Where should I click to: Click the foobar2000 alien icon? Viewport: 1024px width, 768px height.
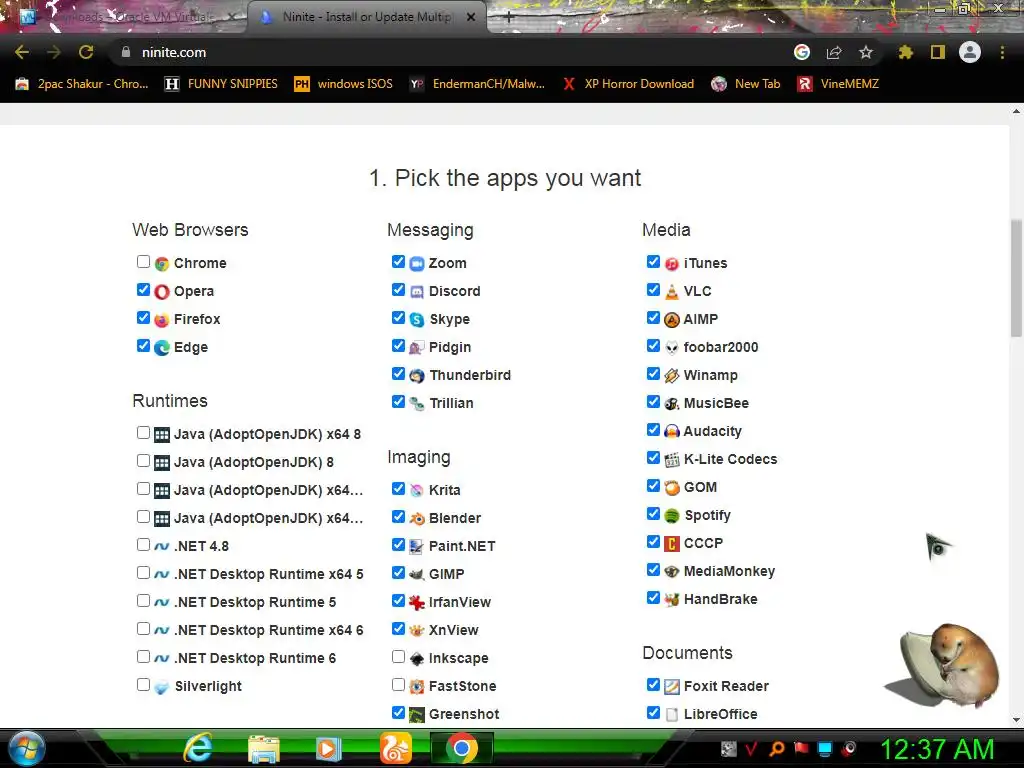671,348
